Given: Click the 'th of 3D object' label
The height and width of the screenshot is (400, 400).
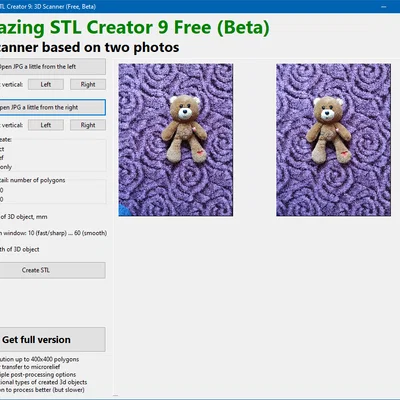Looking at the screenshot, I should 20,249.
